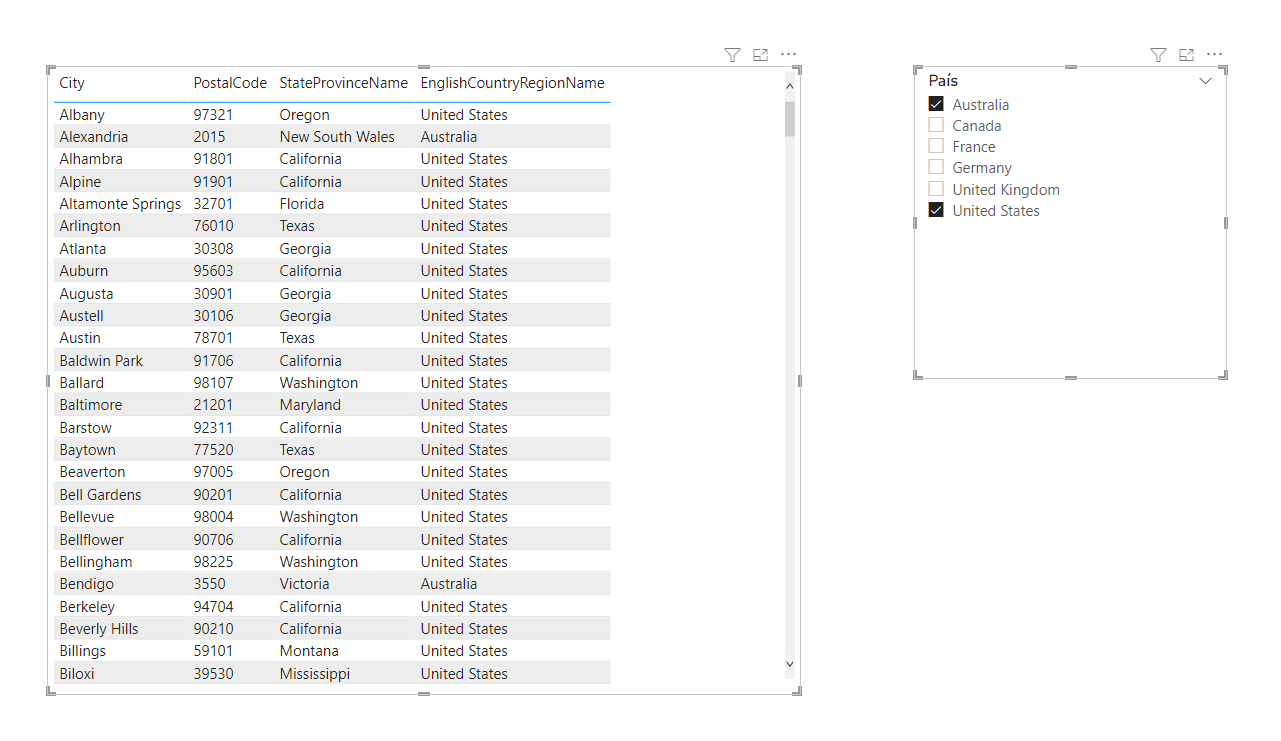
Task: Open the filter icon on the table visual
Action: 732,55
